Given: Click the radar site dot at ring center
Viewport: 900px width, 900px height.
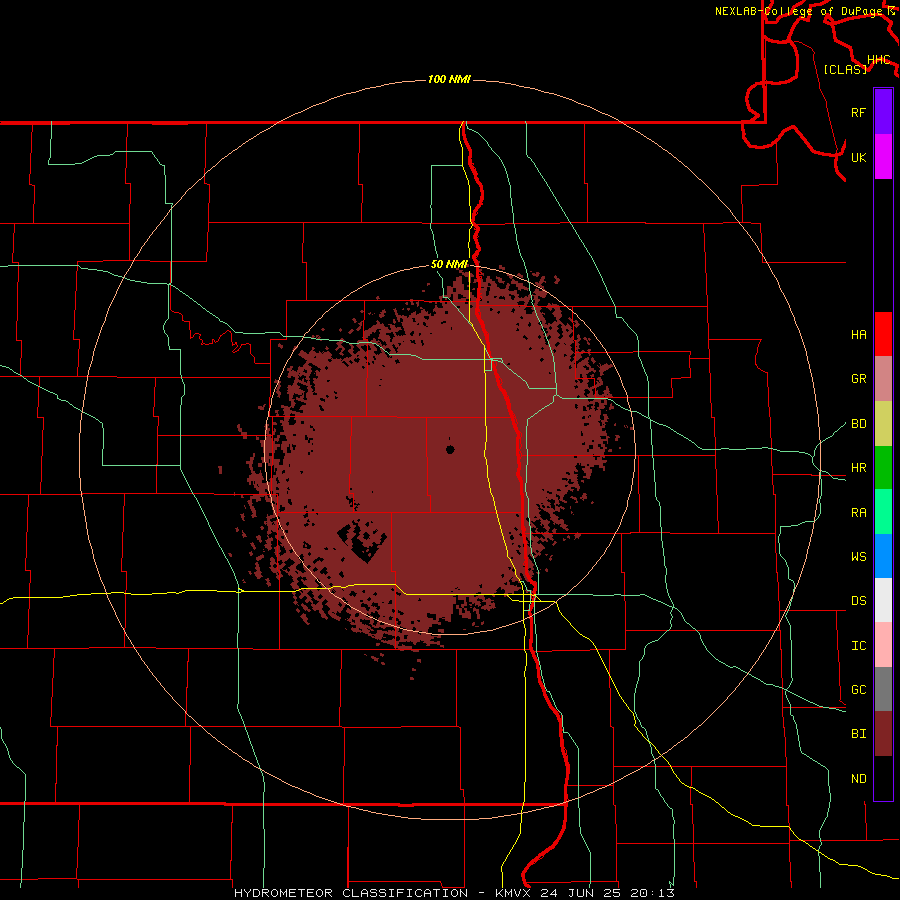Looking at the screenshot, I should click(x=450, y=449).
